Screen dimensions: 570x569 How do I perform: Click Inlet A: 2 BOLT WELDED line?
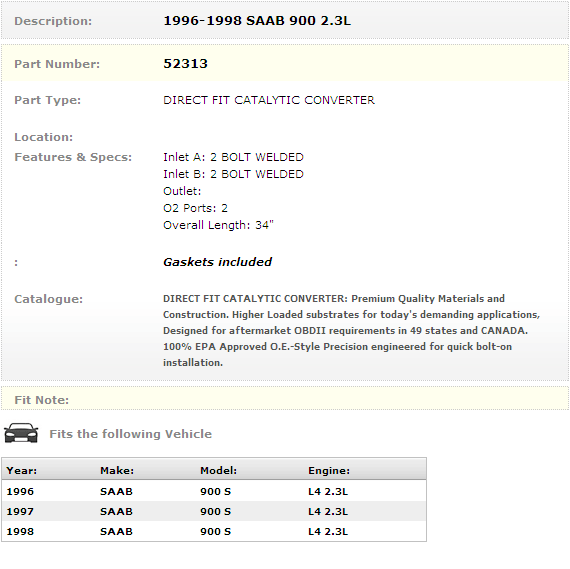pyautogui.click(x=233, y=157)
